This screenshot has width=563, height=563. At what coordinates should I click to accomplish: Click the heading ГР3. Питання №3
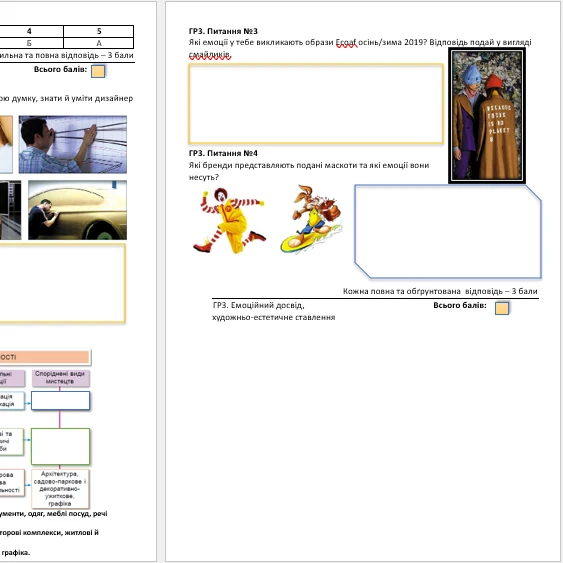[x=223, y=31]
